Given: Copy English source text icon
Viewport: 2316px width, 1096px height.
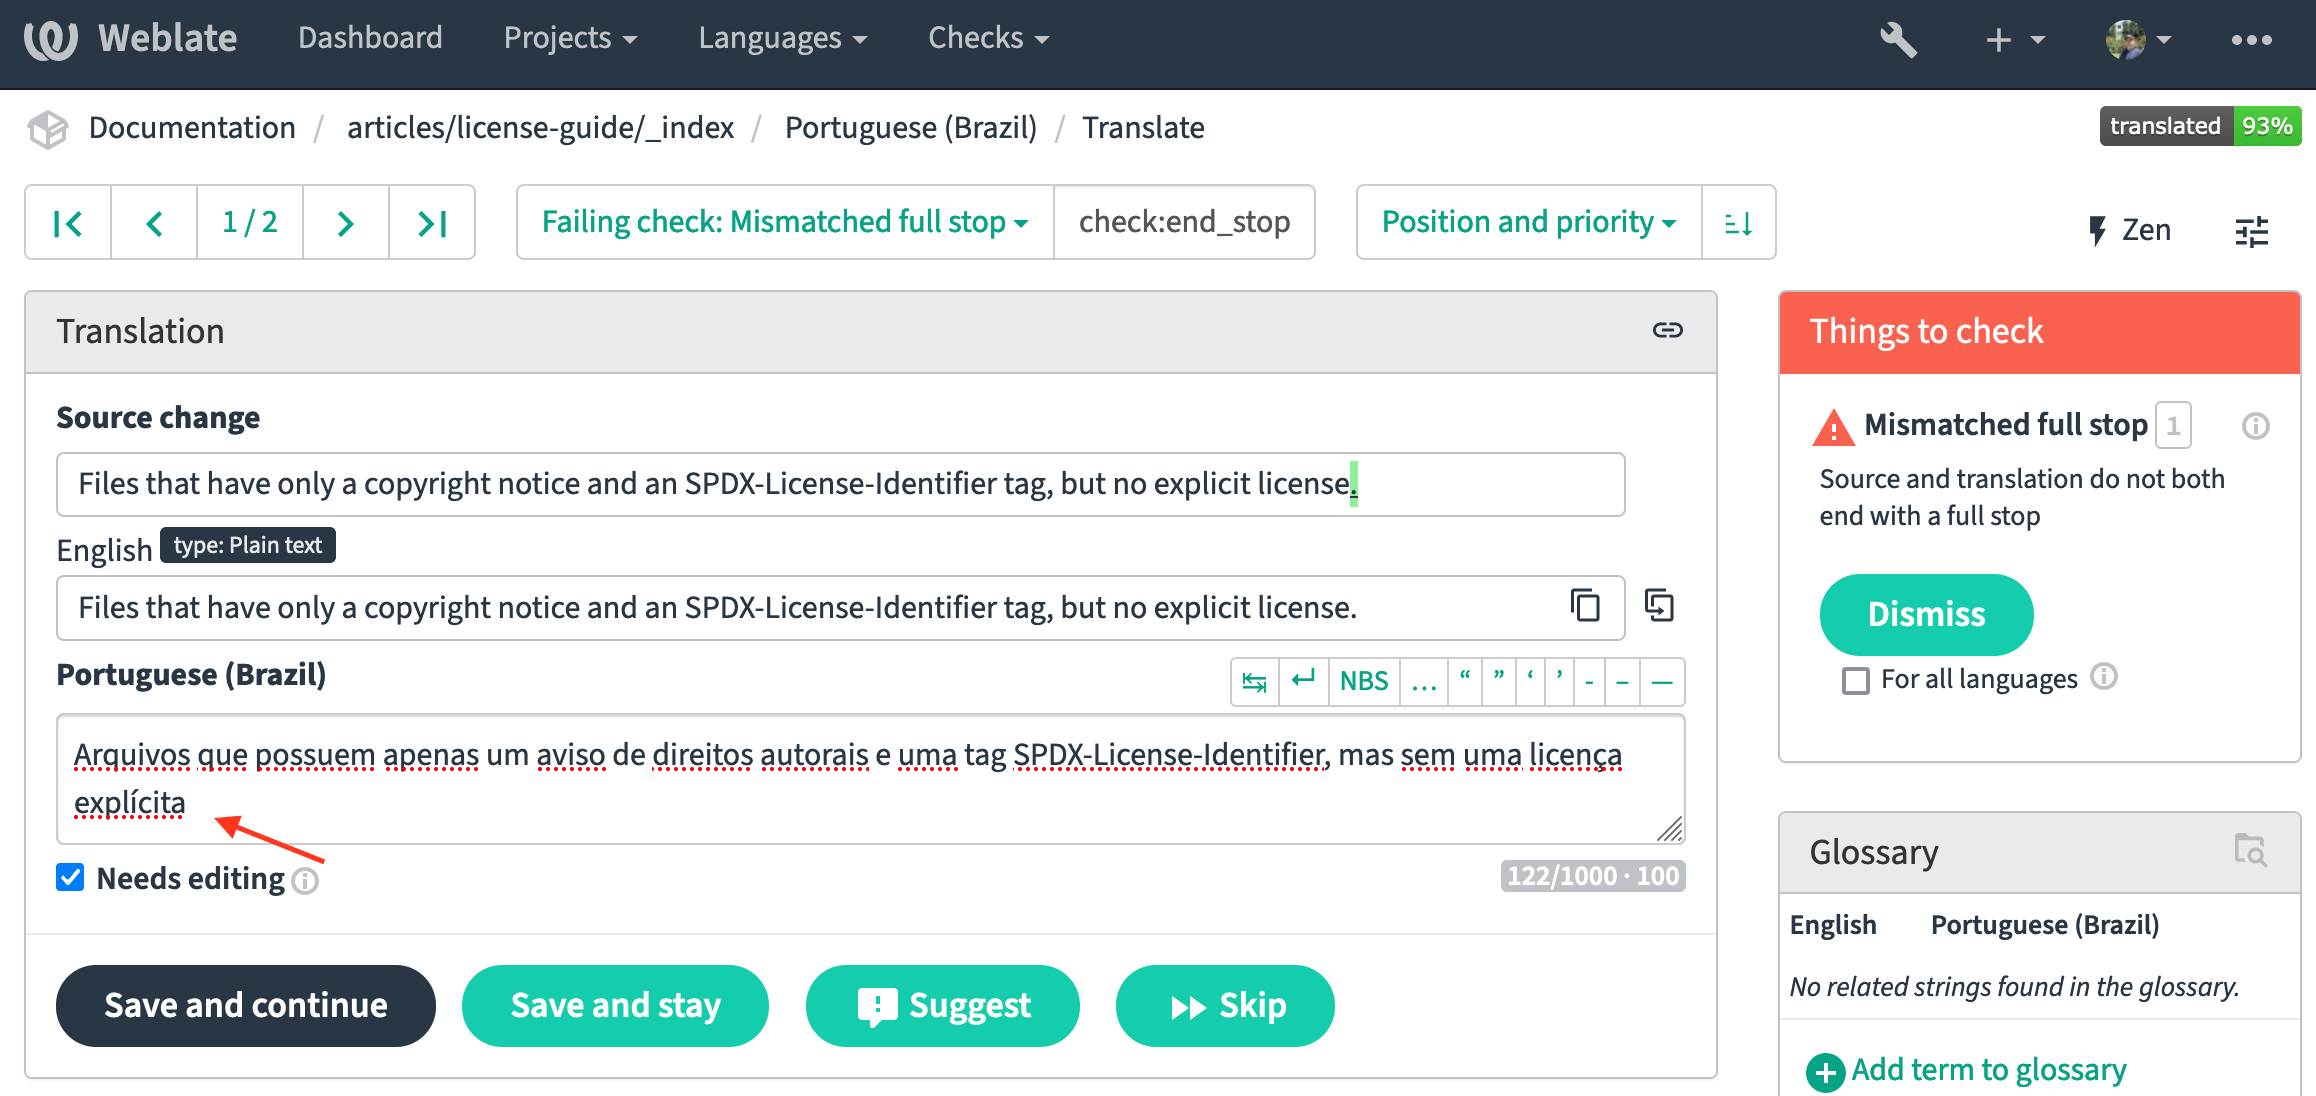Looking at the screenshot, I should (x=1585, y=606).
